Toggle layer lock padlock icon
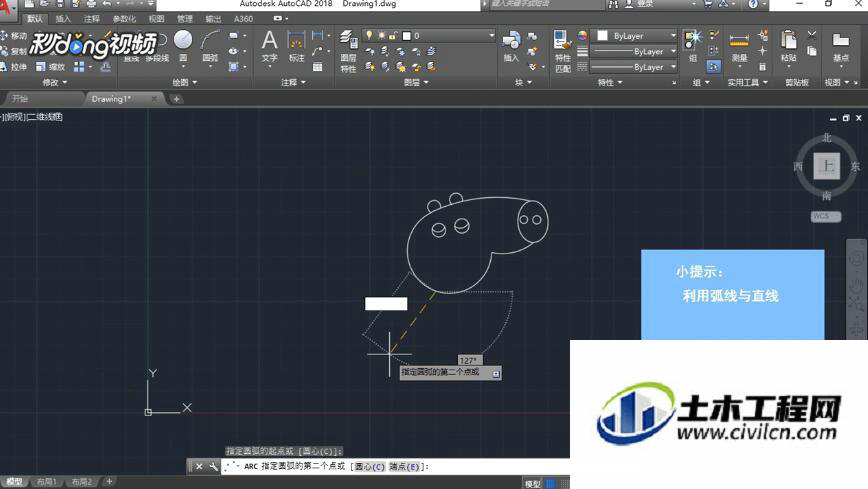This screenshot has height=489, width=868. point(393,35)
